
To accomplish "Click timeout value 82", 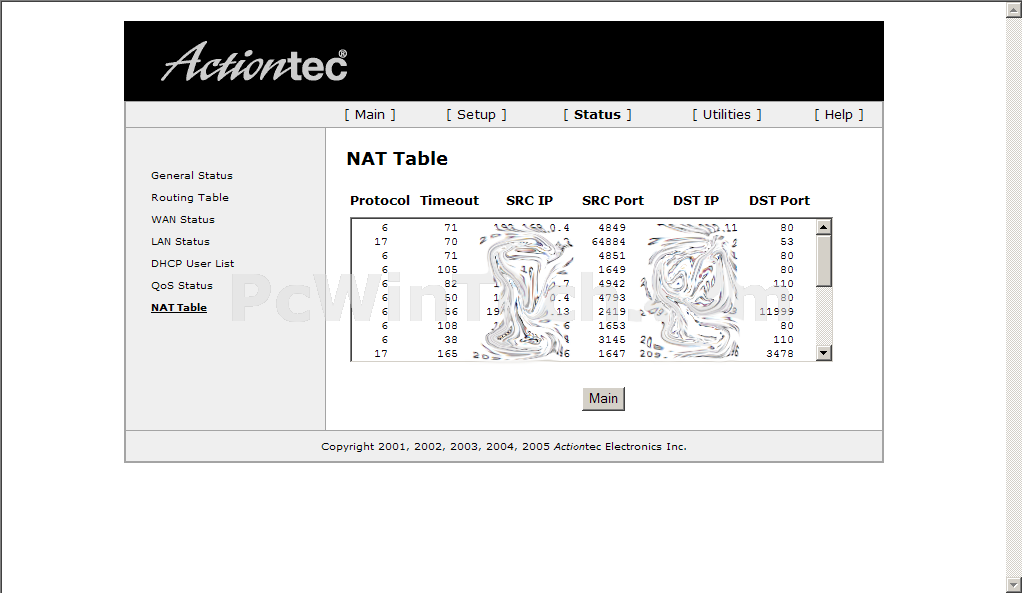I will (x=451, y=283).
